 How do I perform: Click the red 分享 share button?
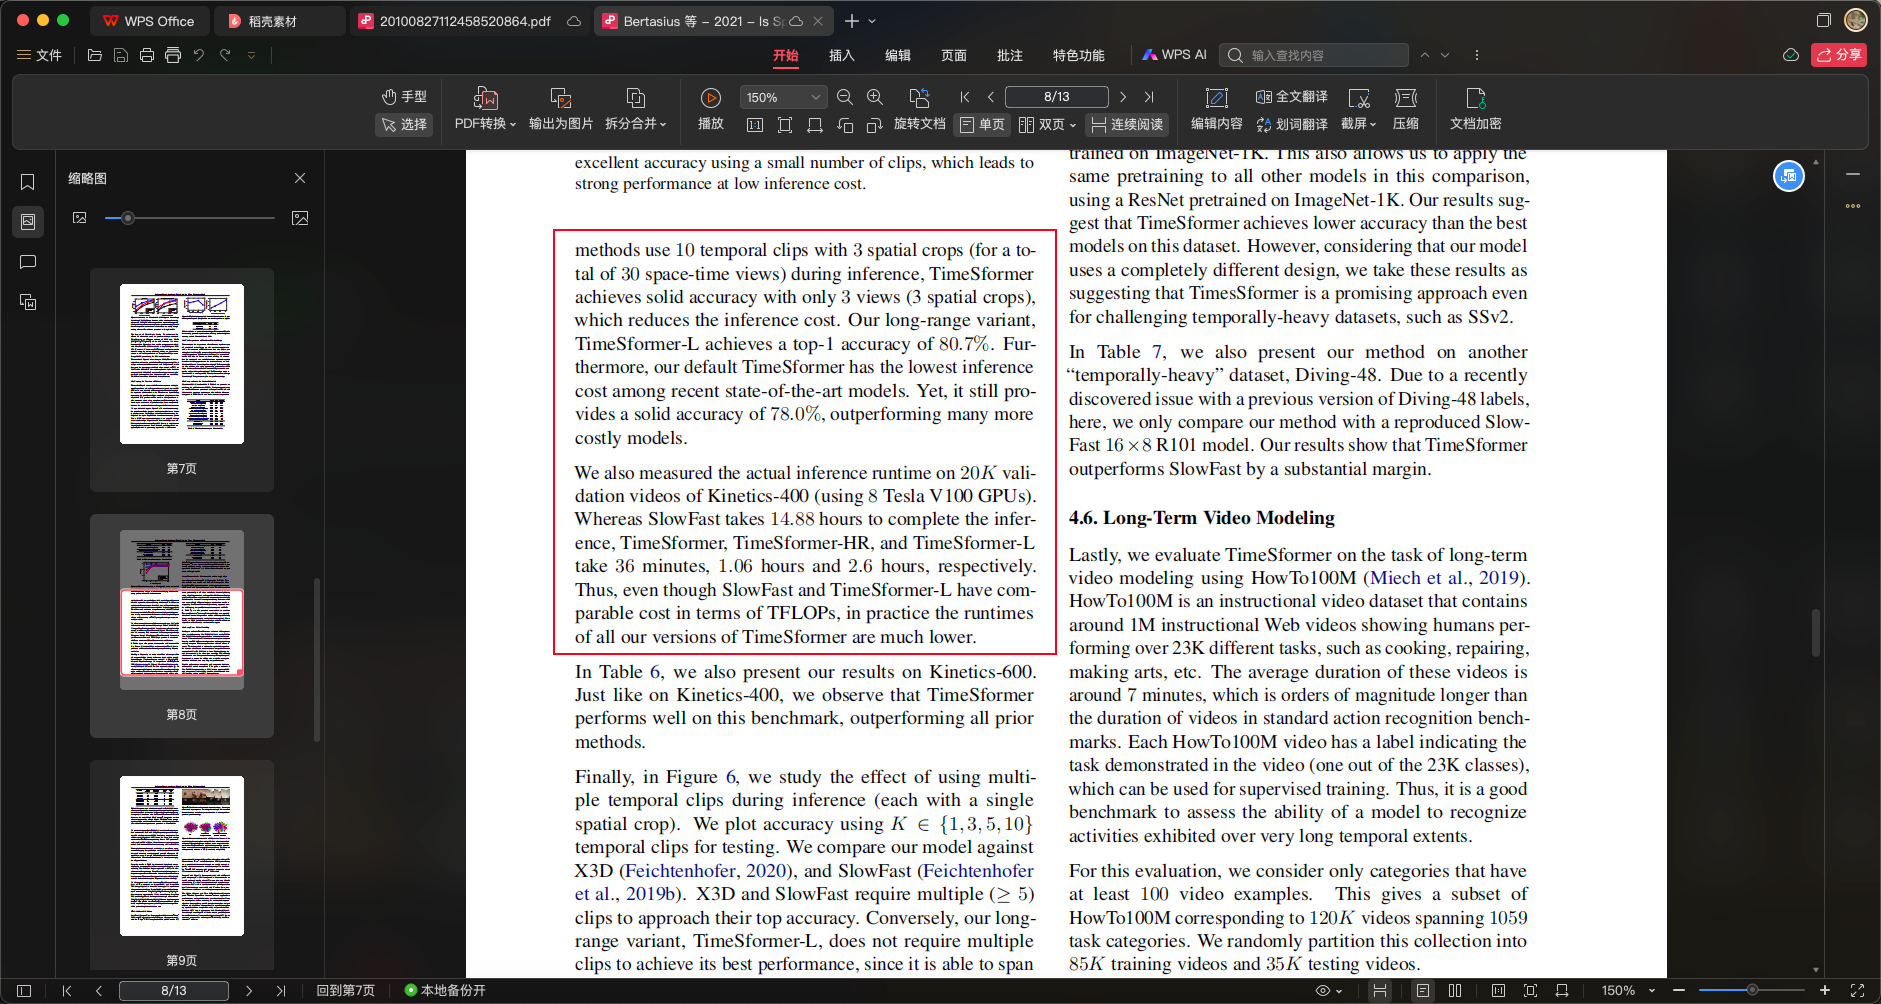(x=1838, y=55)
